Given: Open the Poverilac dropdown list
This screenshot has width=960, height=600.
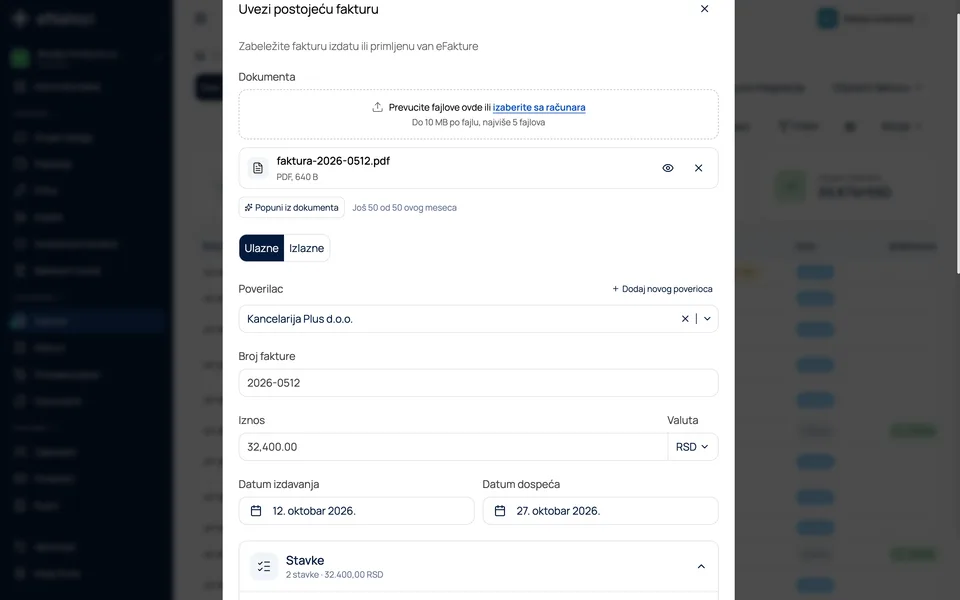Looking at the screenshot, I should point(707,318).
